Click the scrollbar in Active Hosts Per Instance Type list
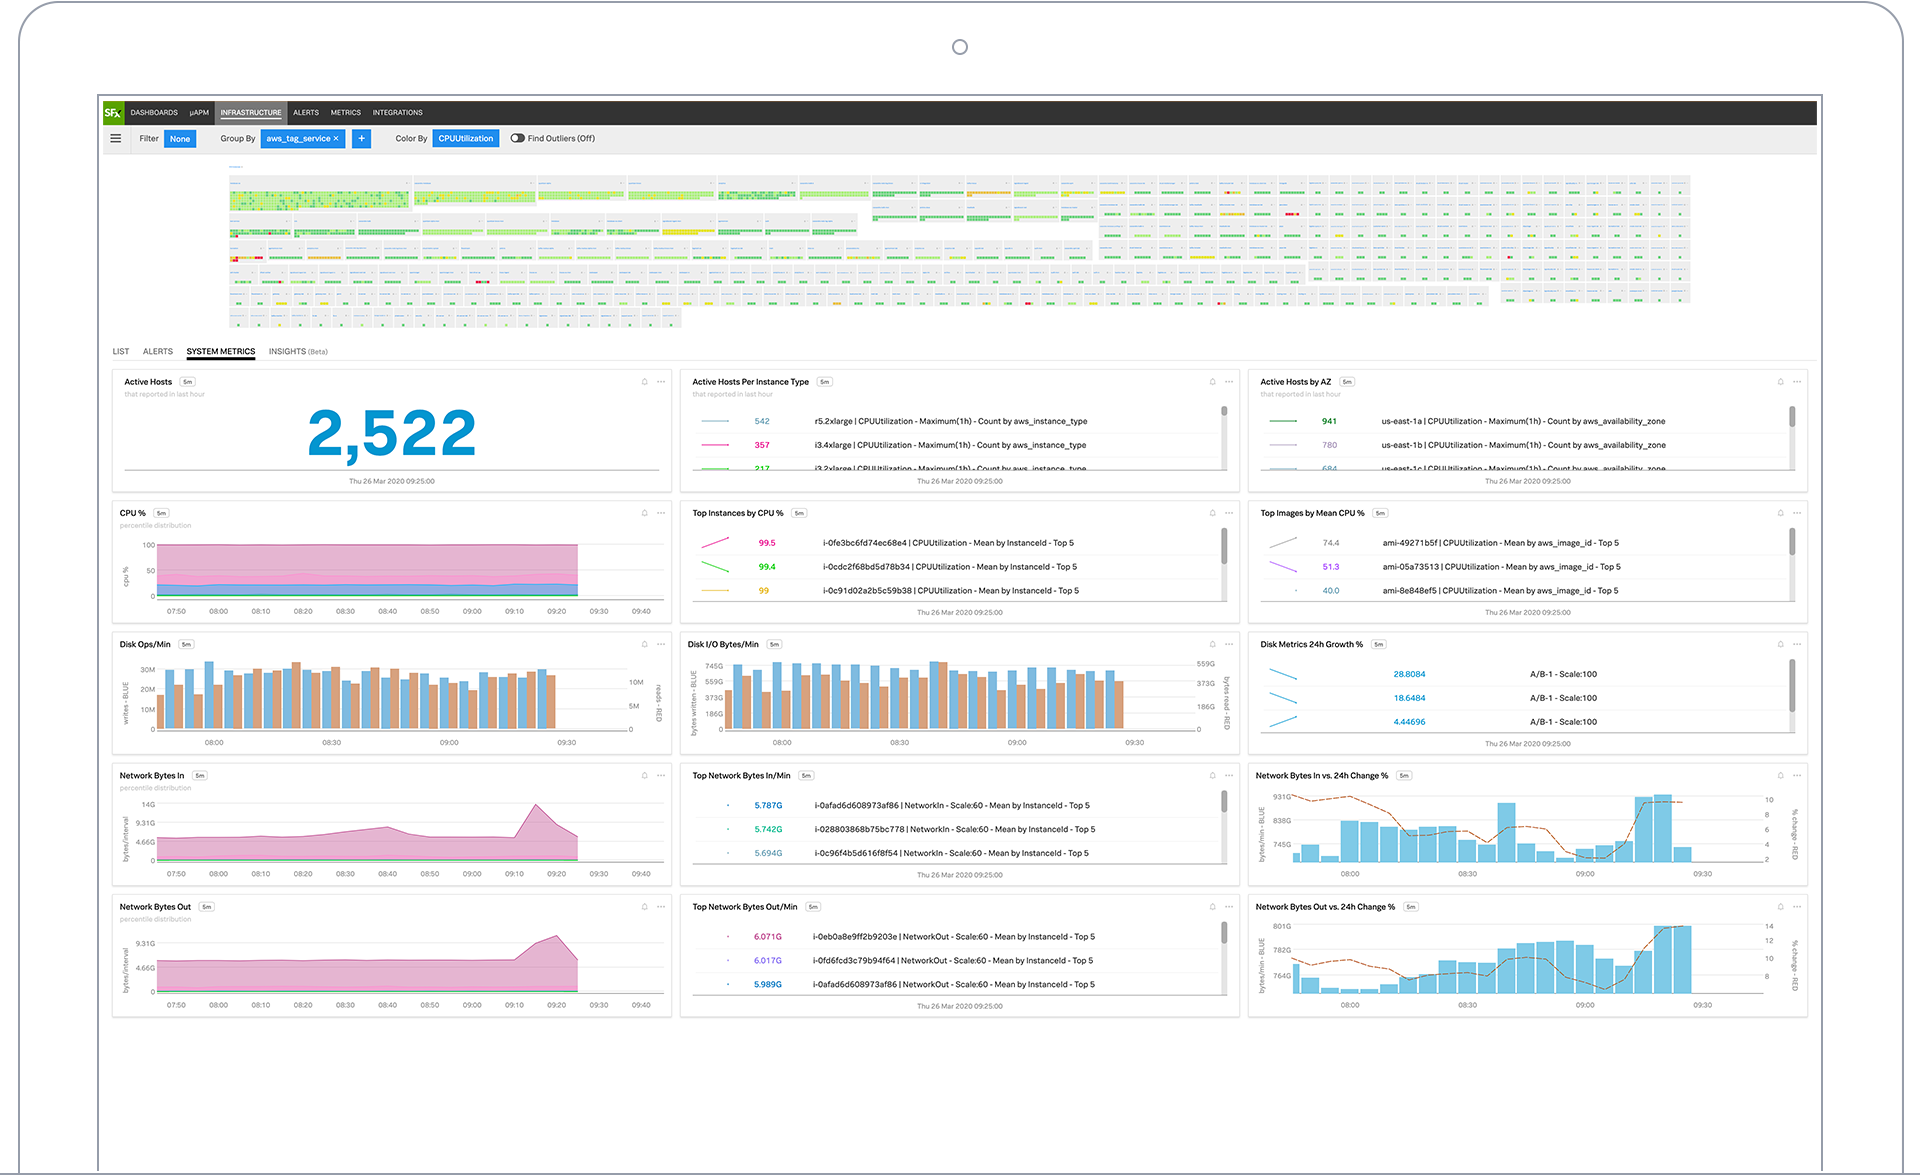Viewport: 1920px width, 1176px height. [1224, 412]
